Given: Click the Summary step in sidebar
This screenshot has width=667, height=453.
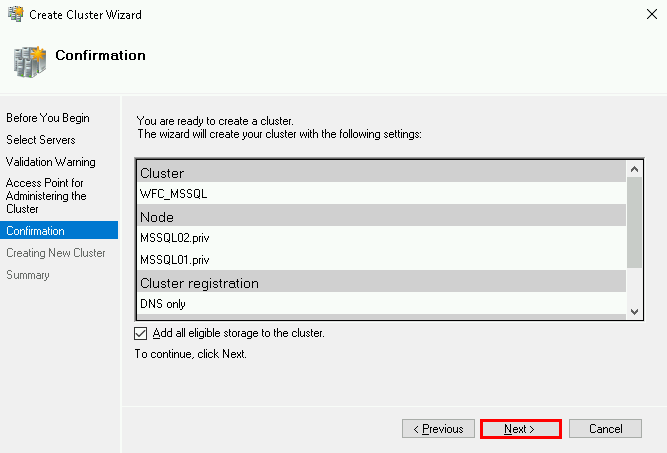Looking at the screenshot, I should click(28, 275).
